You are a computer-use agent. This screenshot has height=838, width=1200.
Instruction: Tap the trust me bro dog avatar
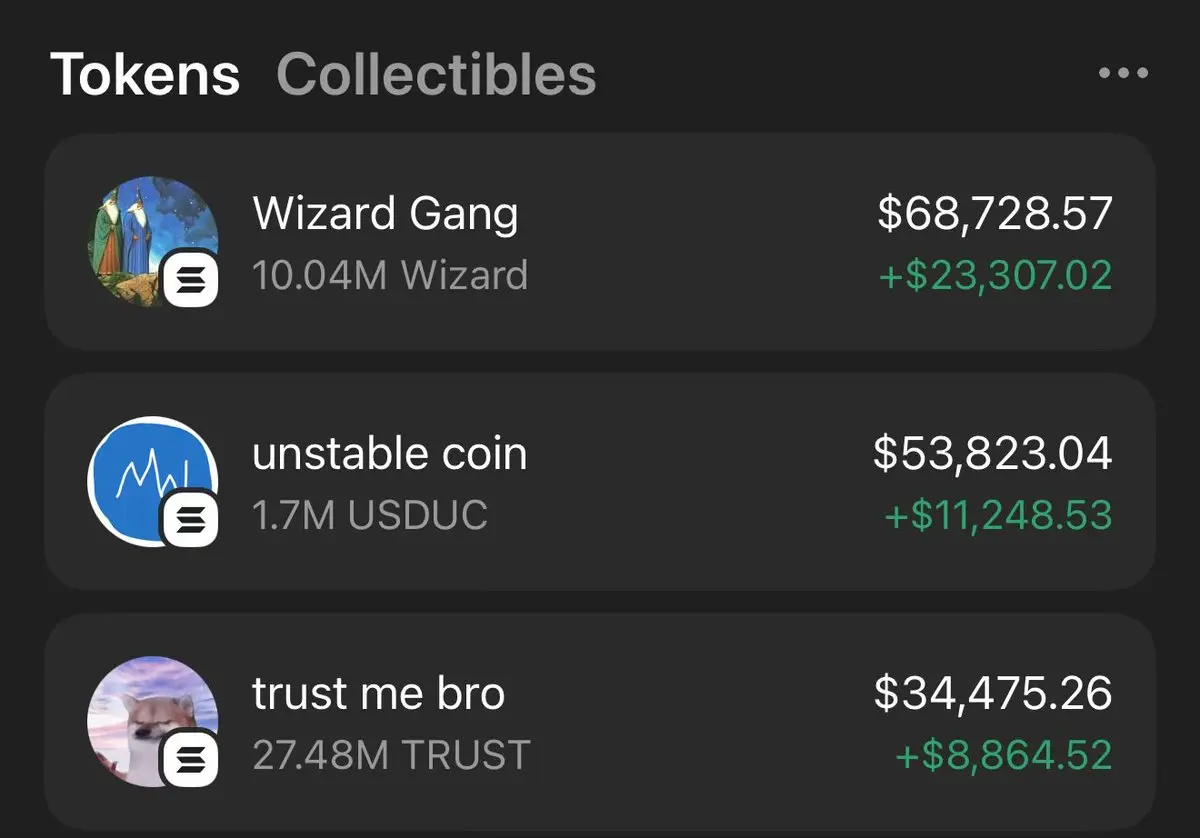coord(153,722)
